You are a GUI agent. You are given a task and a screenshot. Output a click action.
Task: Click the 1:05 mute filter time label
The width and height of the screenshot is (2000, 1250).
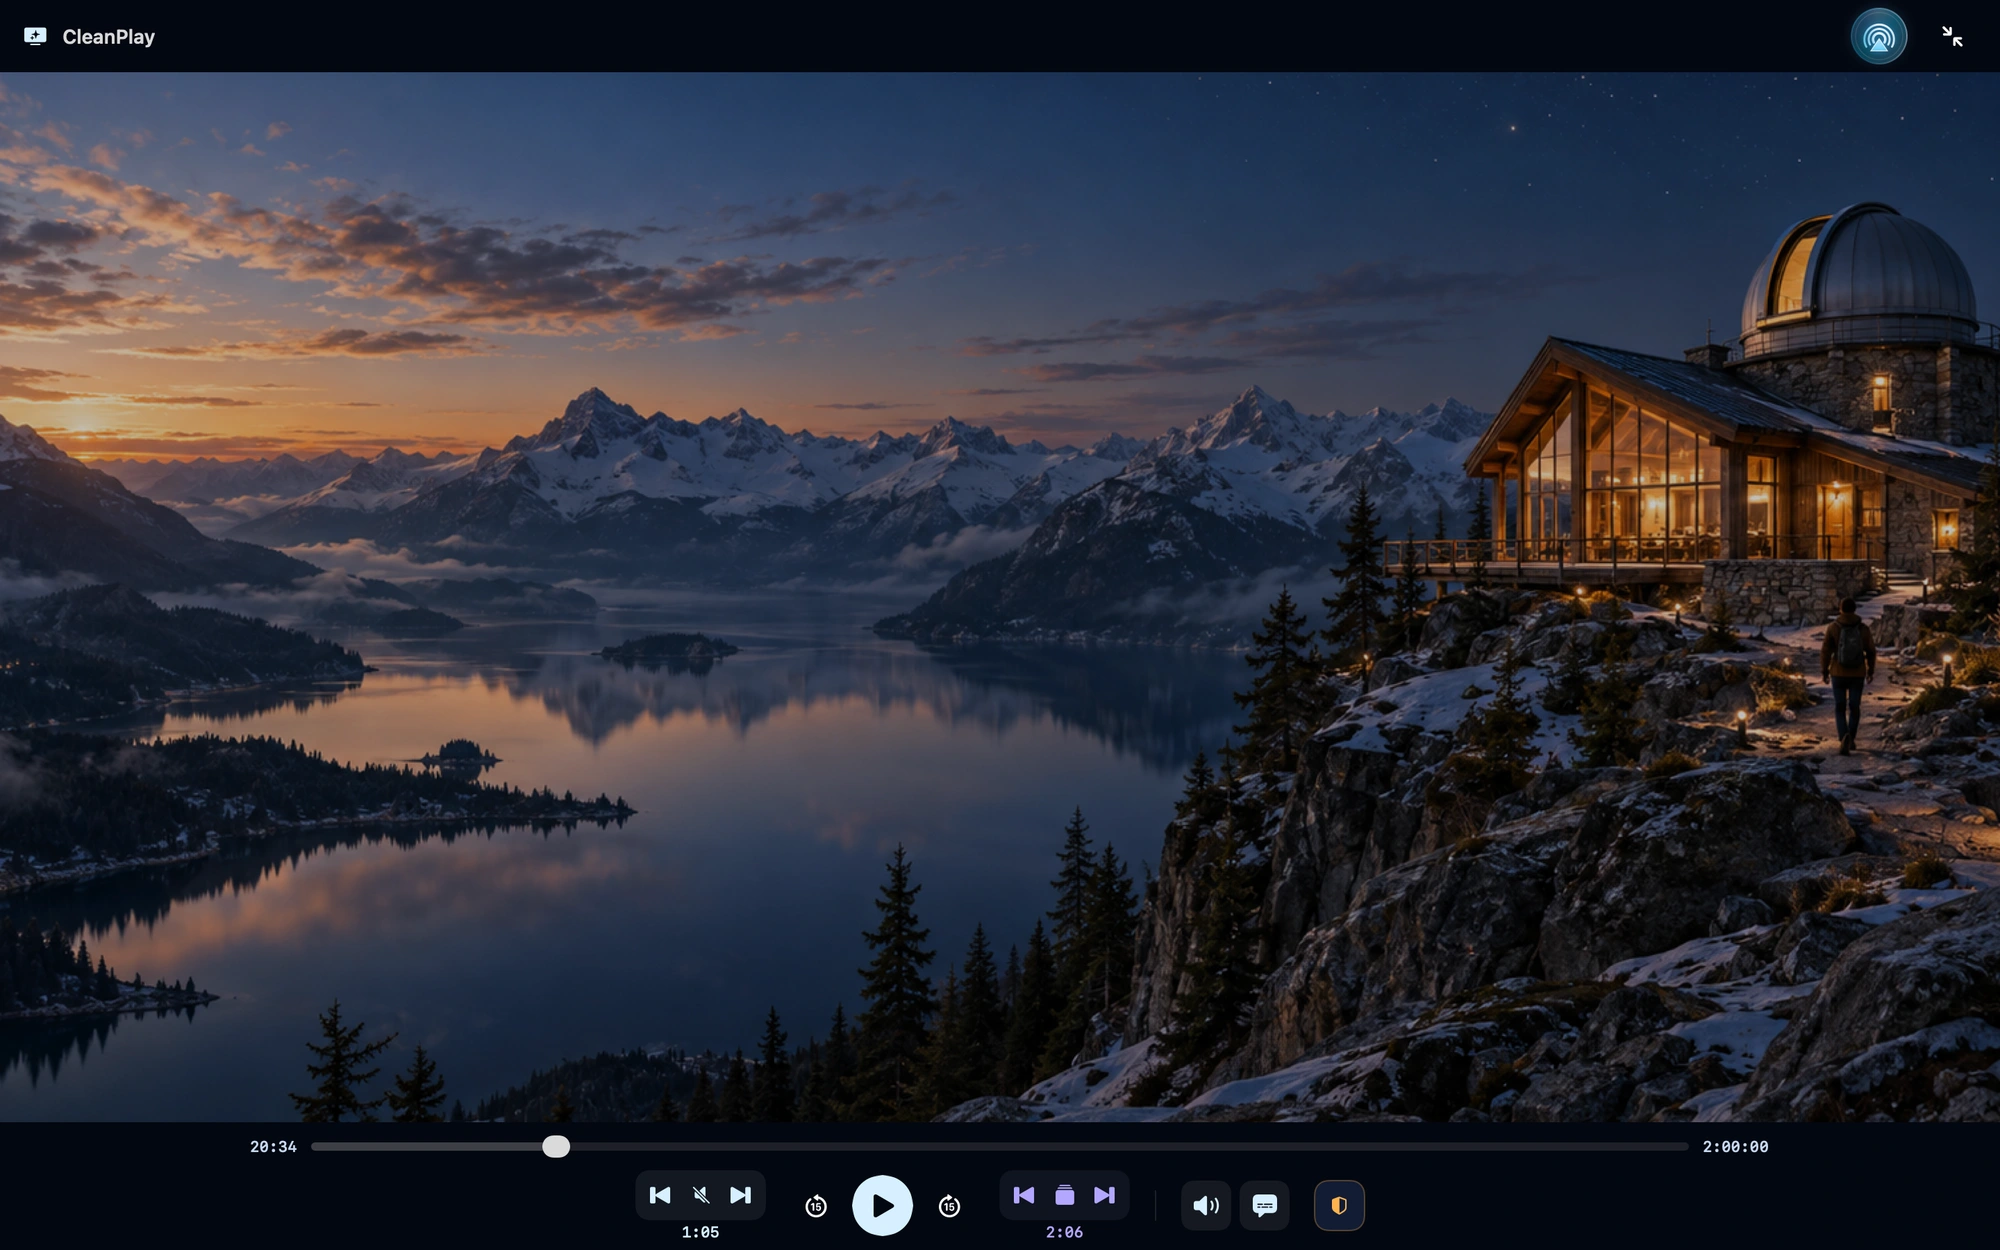(x=700, y=1232)
